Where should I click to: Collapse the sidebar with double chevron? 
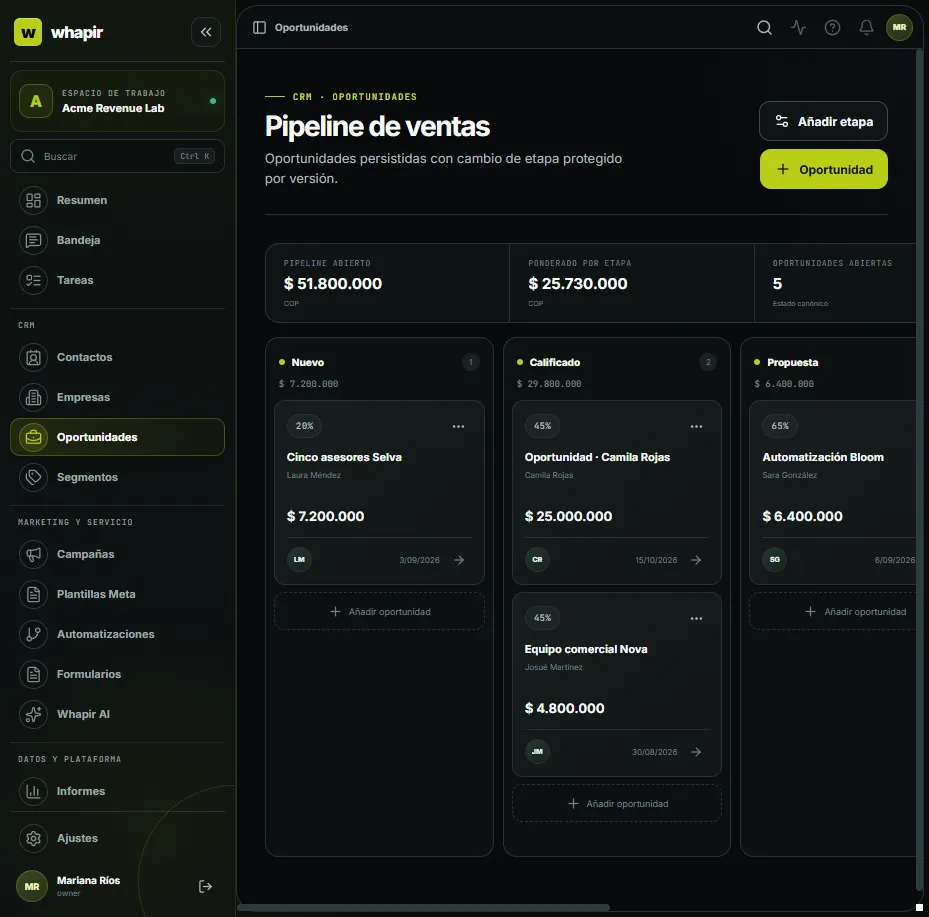click(x=206, y=32)
